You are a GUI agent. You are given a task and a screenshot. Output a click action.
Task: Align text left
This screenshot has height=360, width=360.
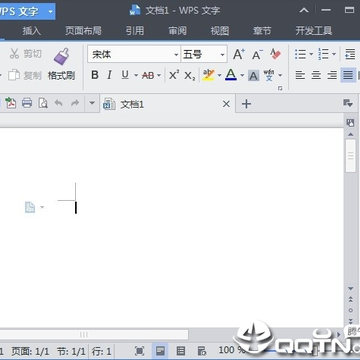pos(300,76)
